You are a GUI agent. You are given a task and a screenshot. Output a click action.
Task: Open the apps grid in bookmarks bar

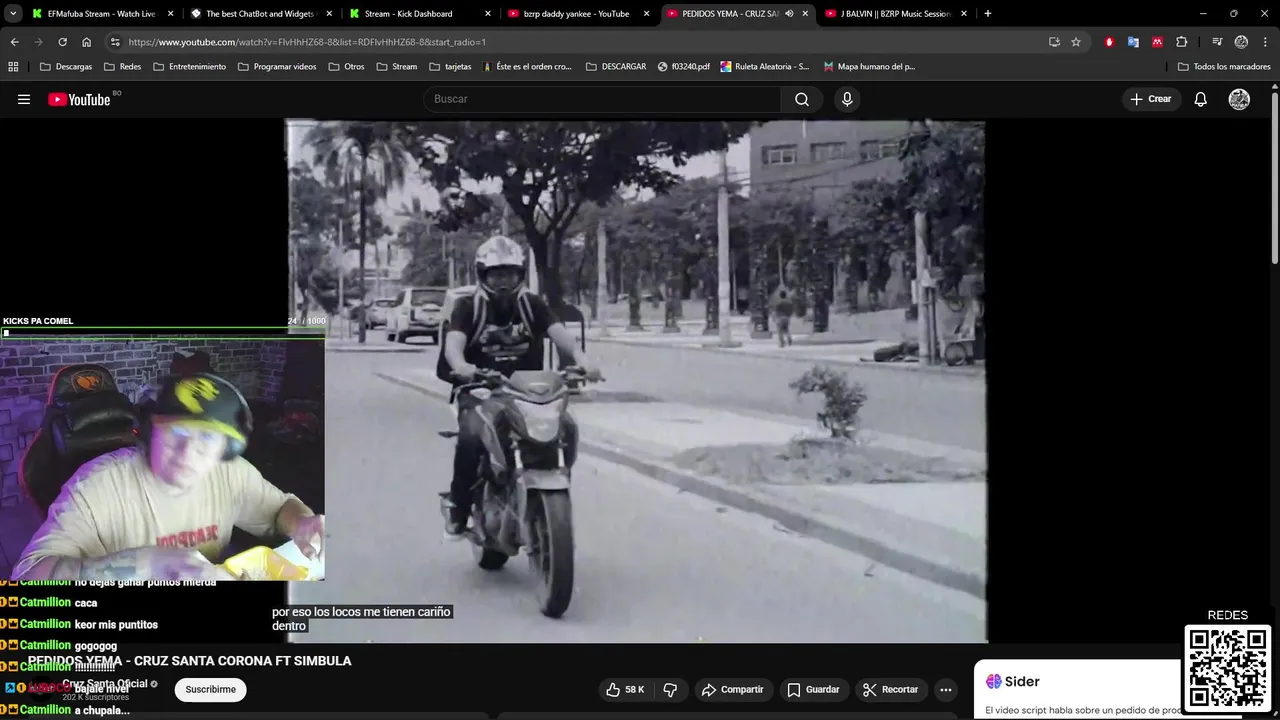tap(13, 67)
